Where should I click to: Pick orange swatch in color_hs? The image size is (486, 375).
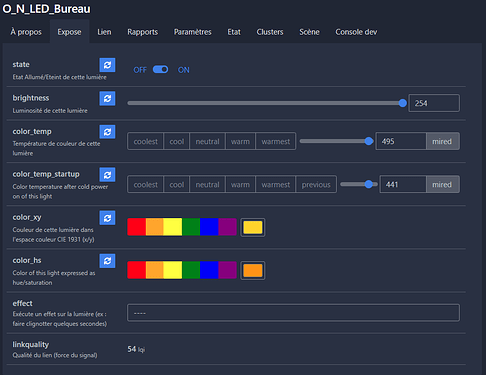click(155, 270)
